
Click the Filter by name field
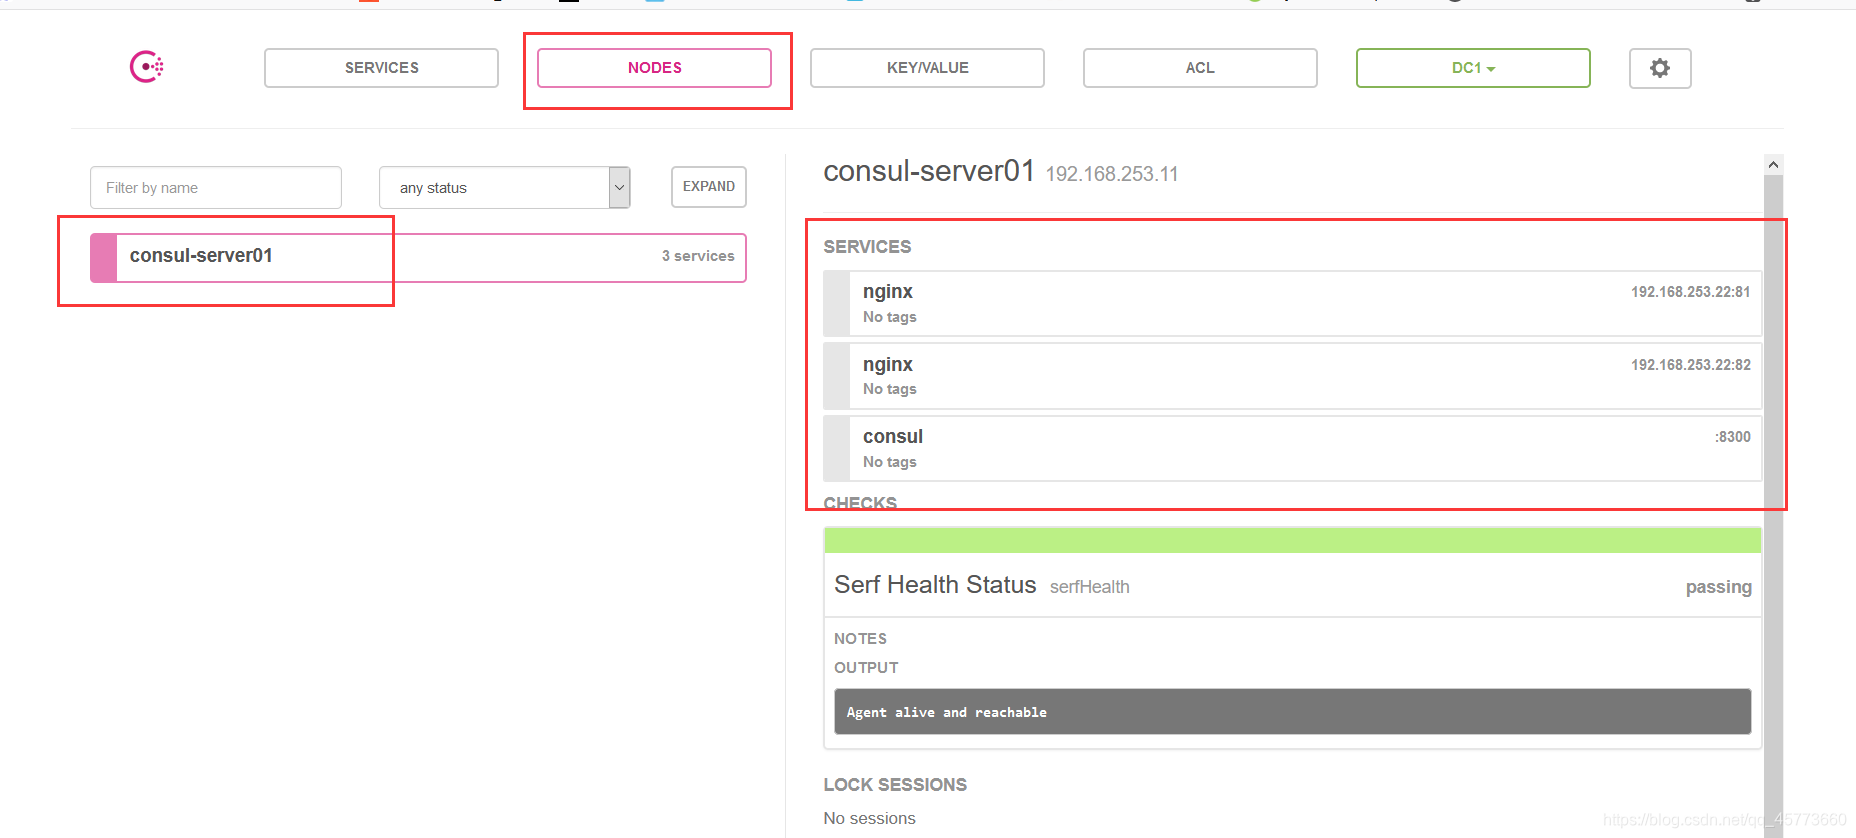click(216, 187)
